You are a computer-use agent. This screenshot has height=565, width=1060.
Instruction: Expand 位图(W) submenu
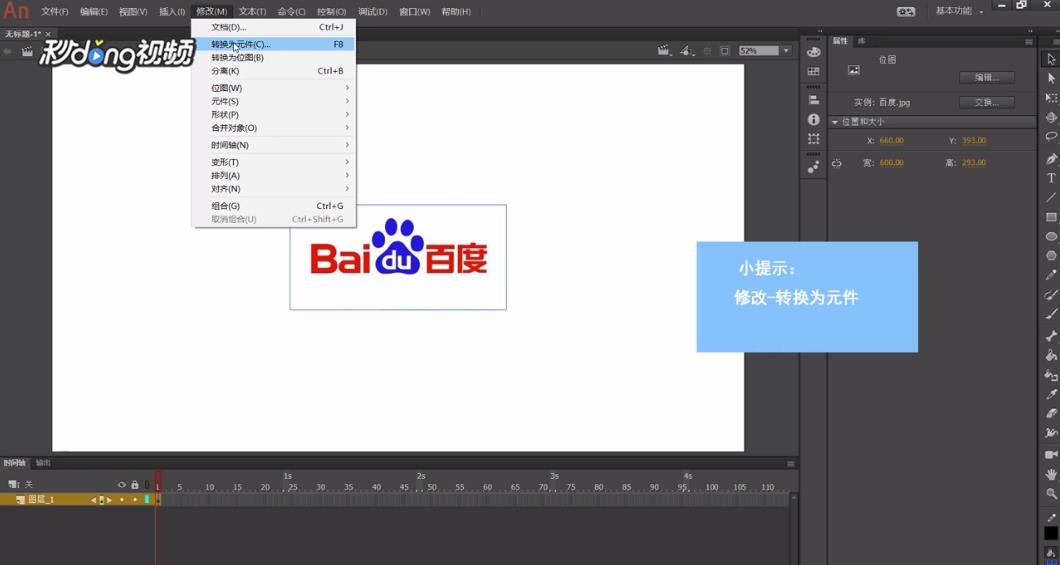(x=273, y=88)
